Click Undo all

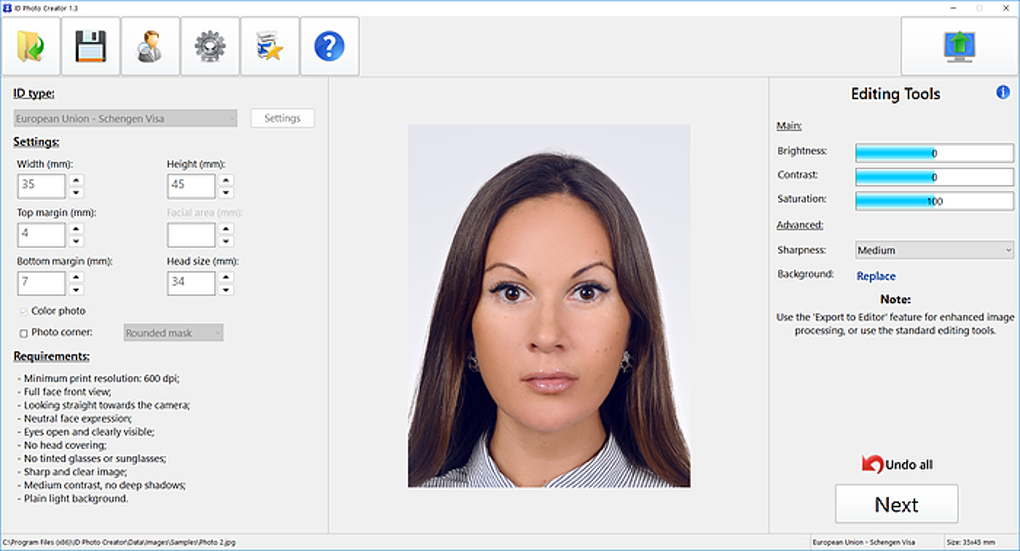point(897,464)
